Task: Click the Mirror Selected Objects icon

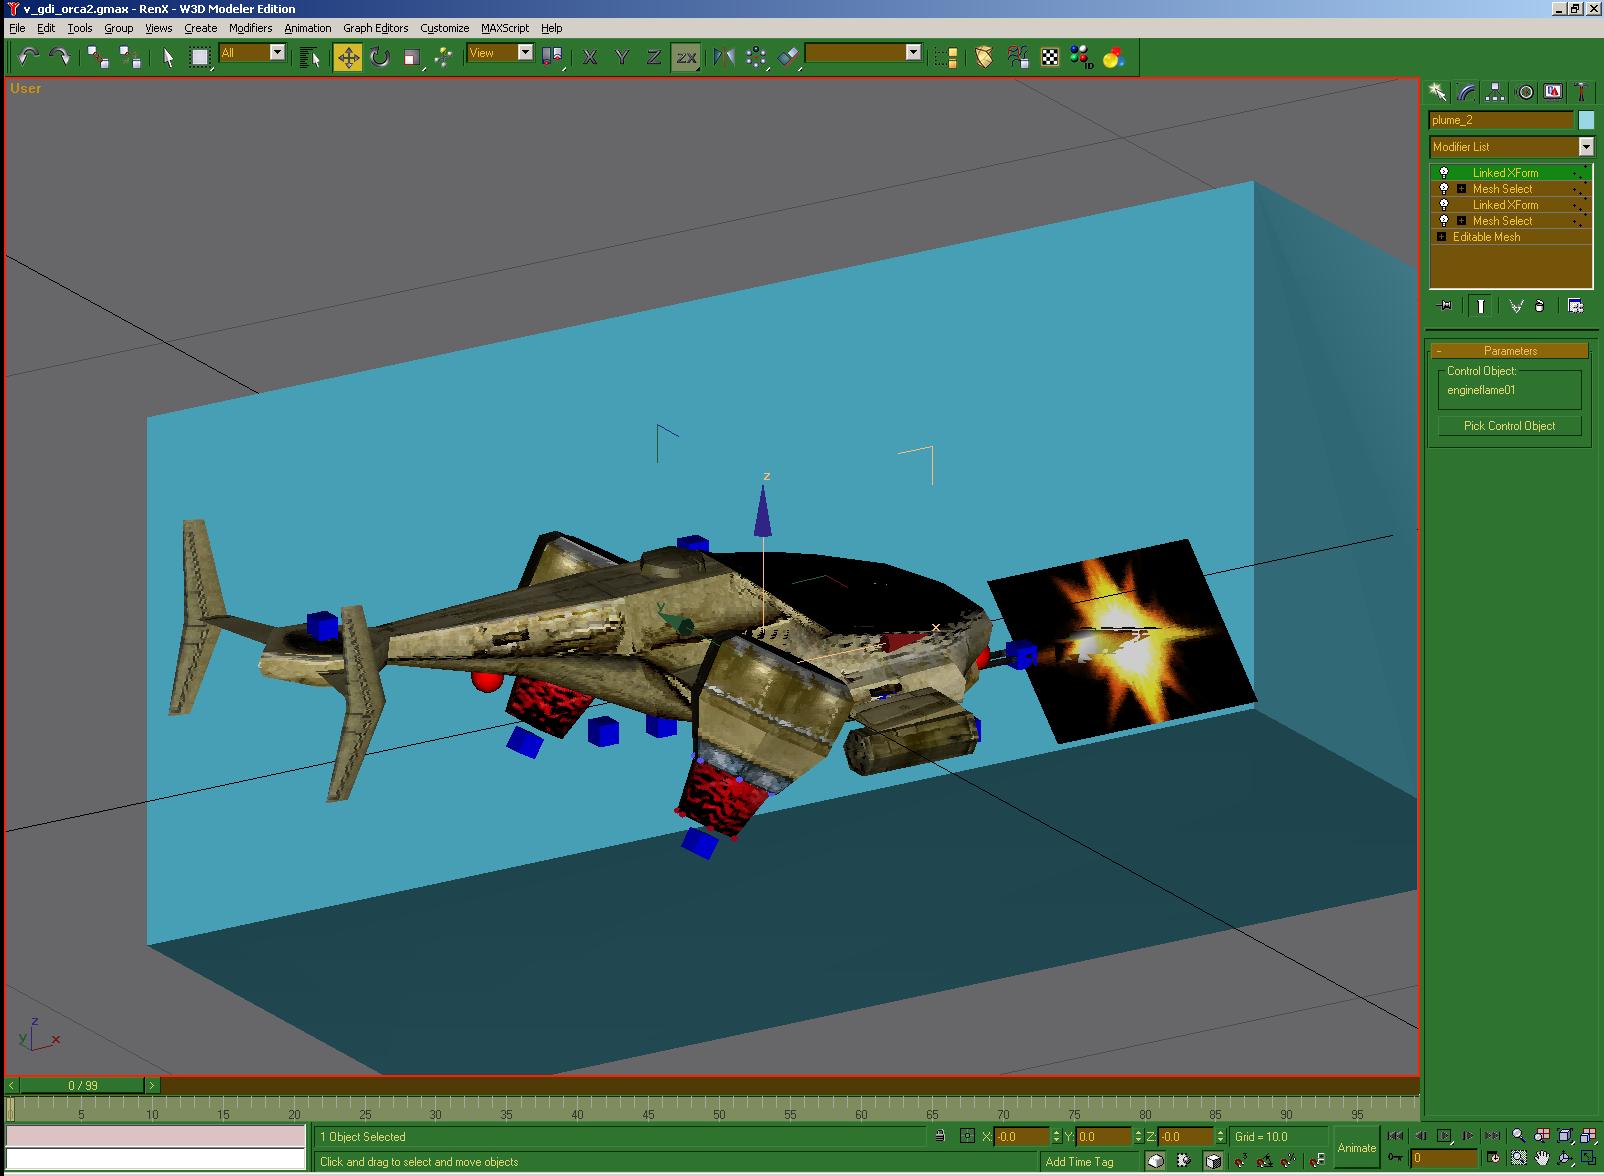Action: [724, 57]
